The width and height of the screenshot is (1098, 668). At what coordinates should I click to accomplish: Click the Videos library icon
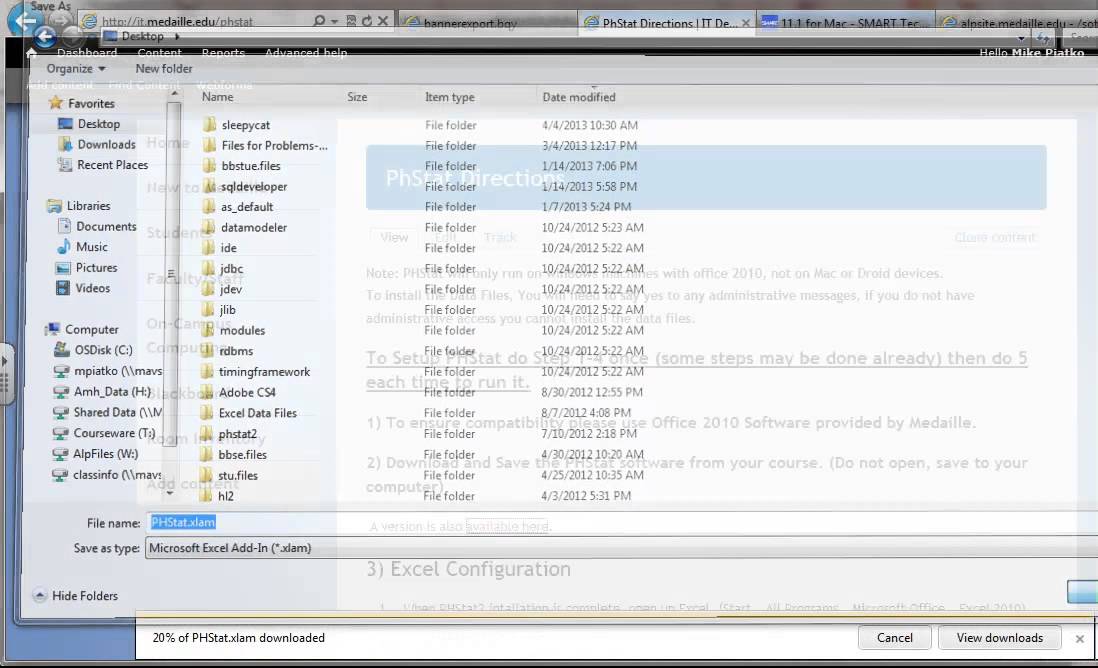pyautogui.click(x=63, y=288)
